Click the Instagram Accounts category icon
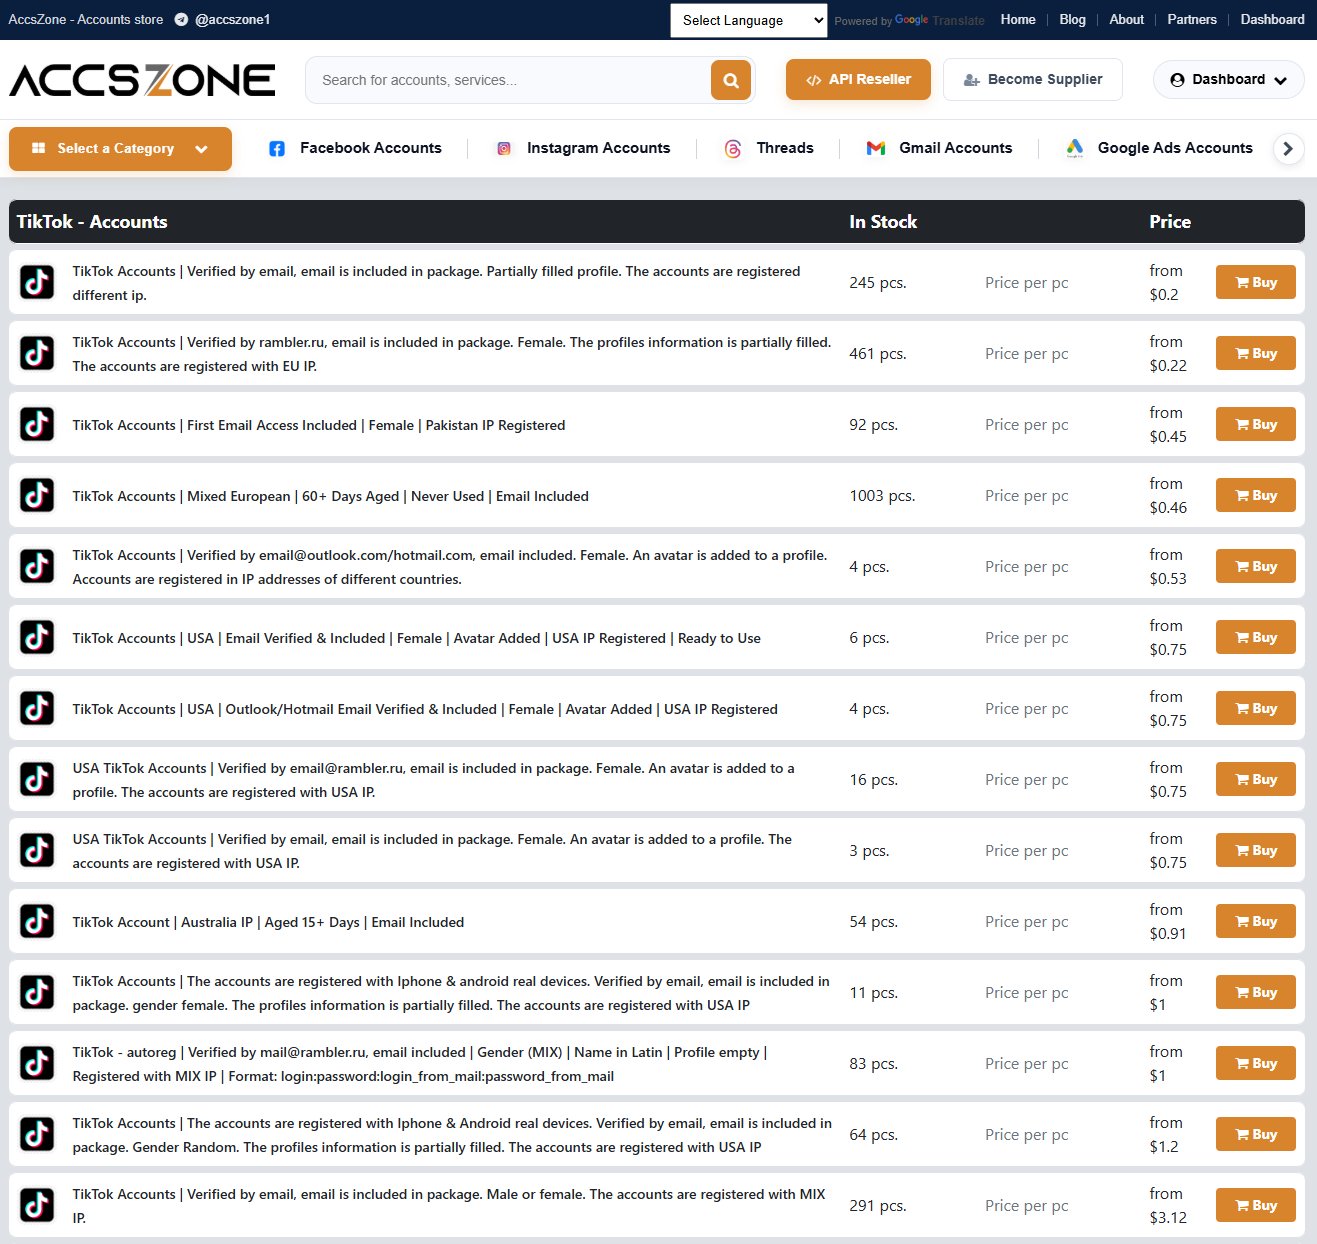The width and height of the screenshot is (1317, 1244). pyautogui.click(x=504, y=148)
